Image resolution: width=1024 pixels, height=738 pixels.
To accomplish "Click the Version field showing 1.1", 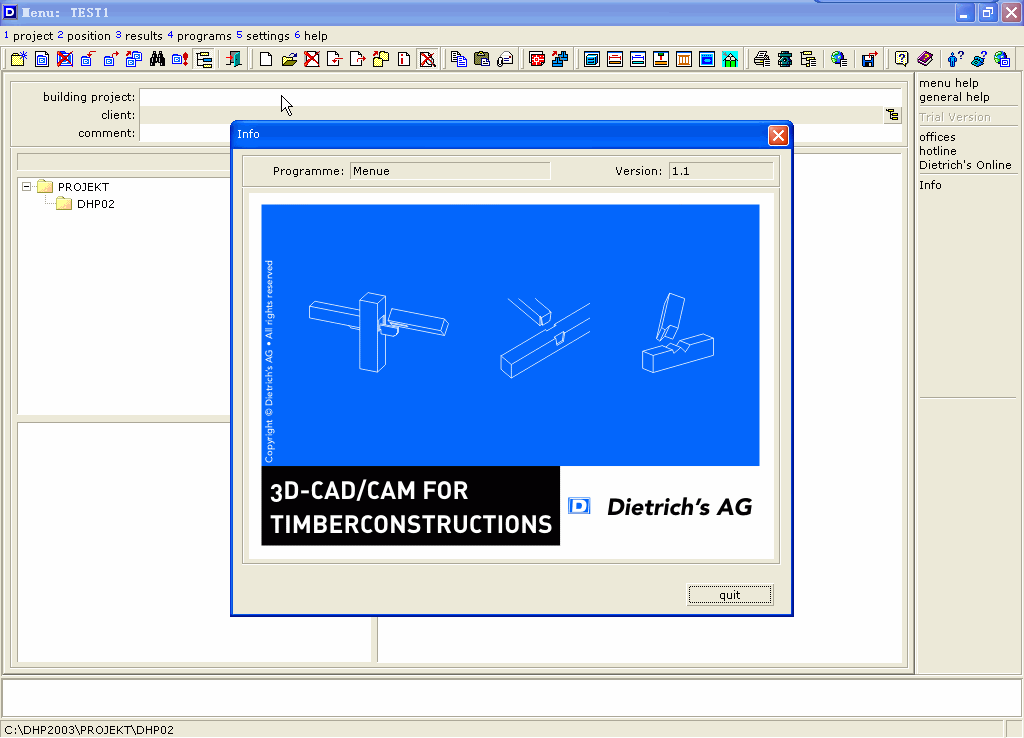I will pos(721,171).
